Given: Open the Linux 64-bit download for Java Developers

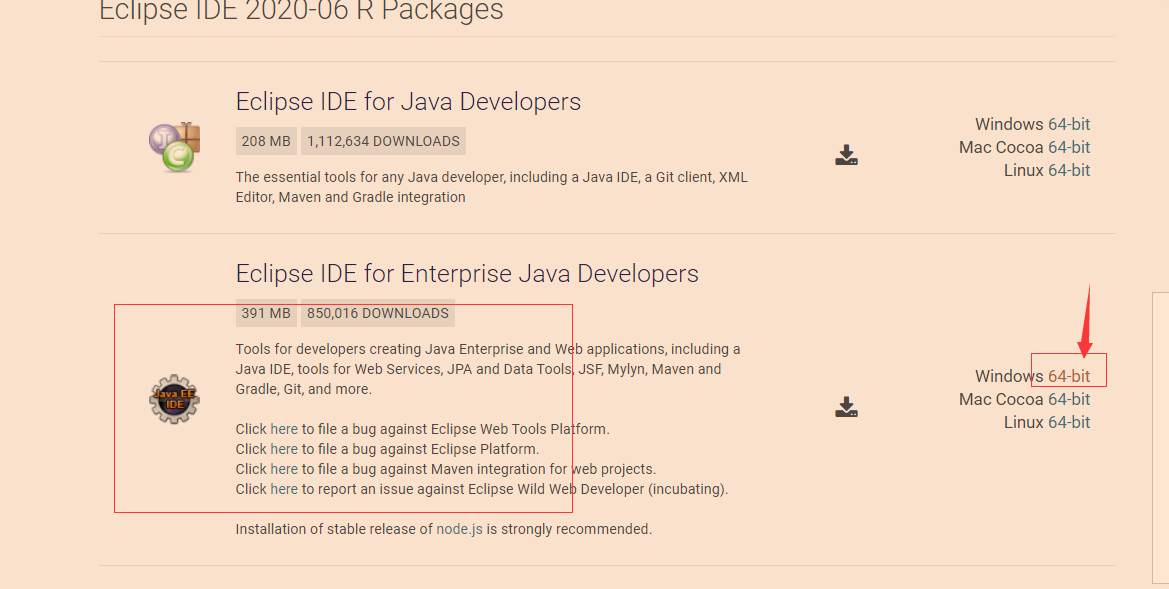Looking at the screenshot, I should pyautogui.click(x=1070, y=170).
